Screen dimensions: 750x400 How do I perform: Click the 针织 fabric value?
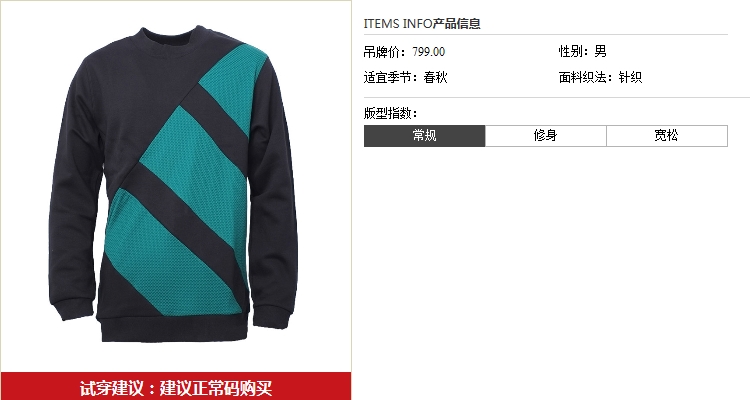630,77
